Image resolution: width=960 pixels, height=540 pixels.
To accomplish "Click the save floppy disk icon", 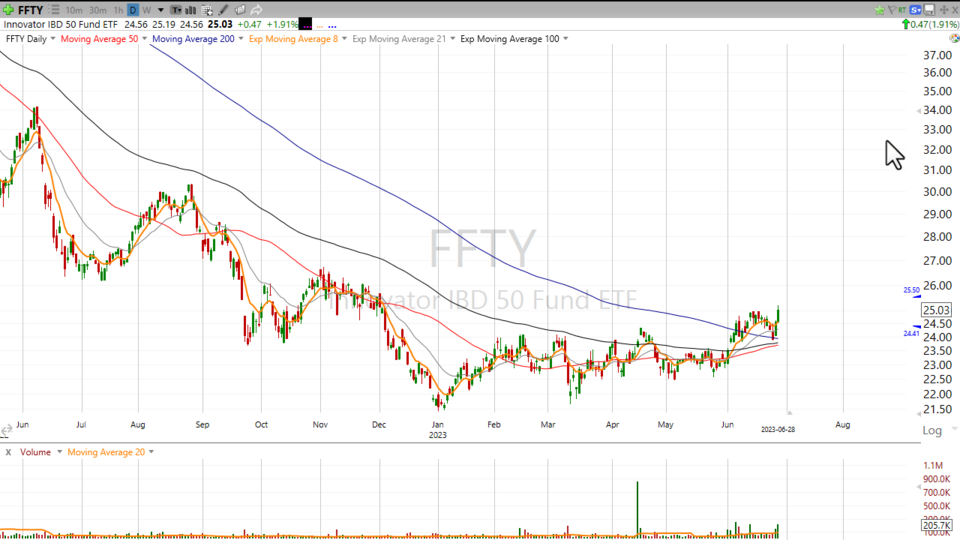I will coord(929,10).
